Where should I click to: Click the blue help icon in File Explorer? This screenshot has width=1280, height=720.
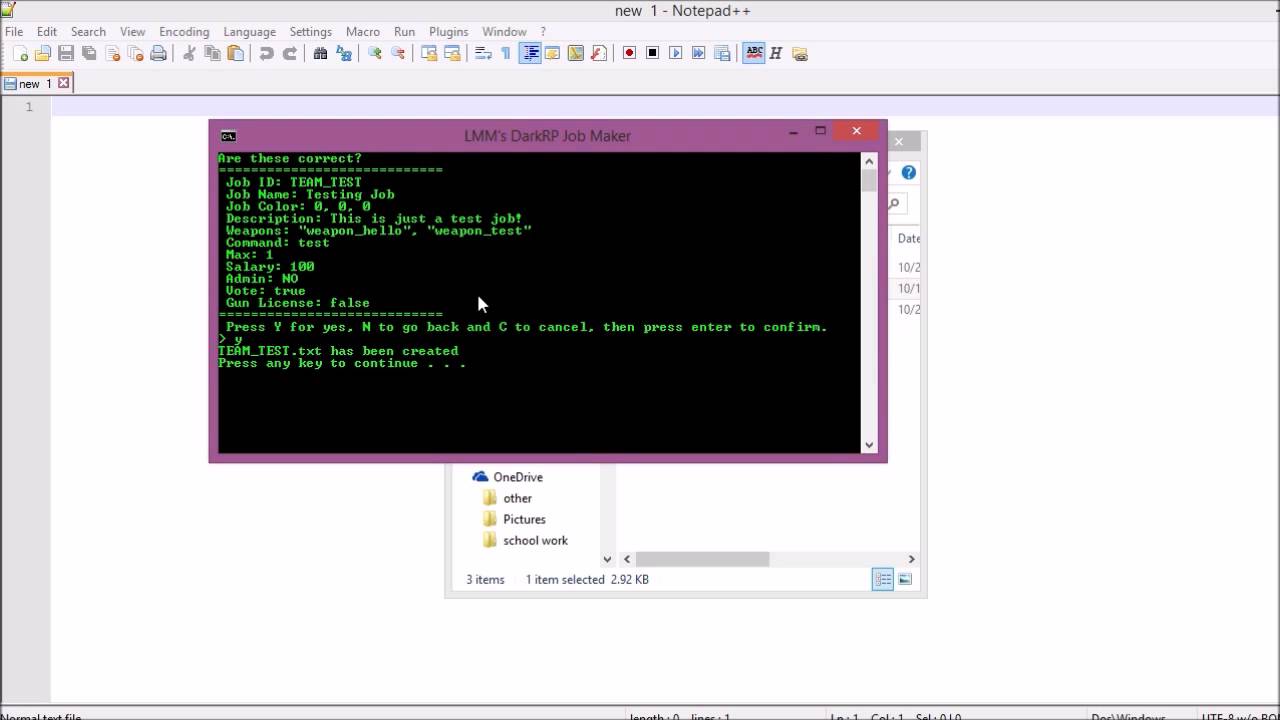[908, 173]
